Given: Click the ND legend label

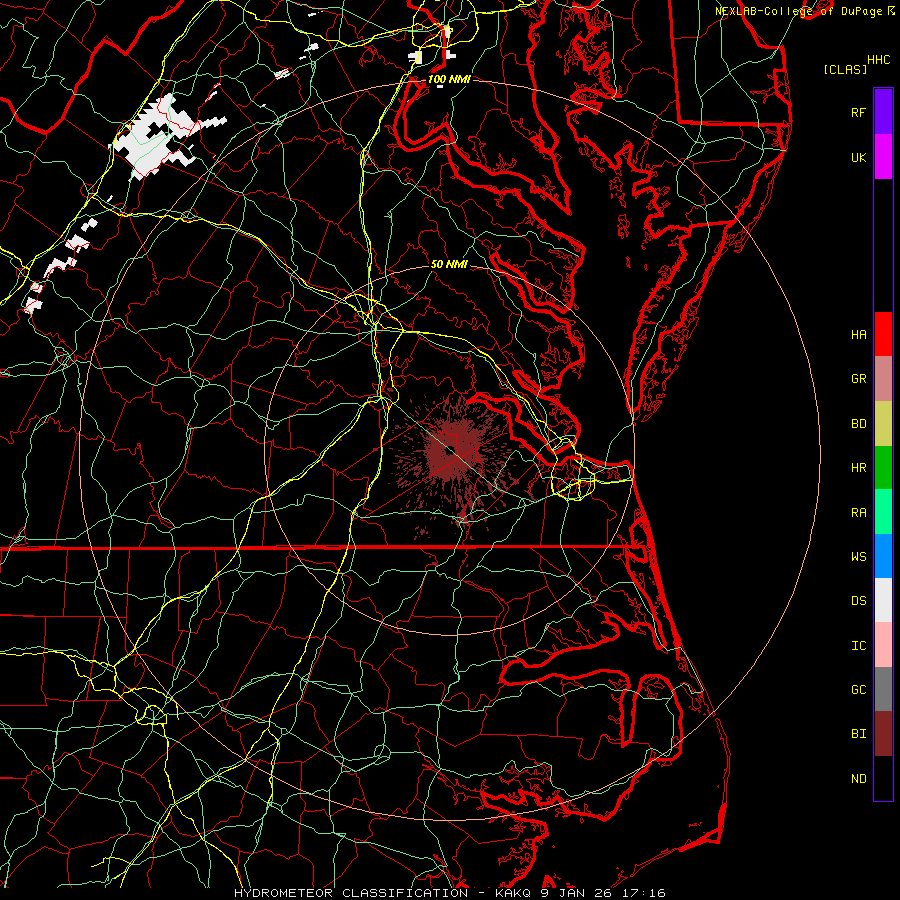Looking at the screenshot, I should 858,779.
